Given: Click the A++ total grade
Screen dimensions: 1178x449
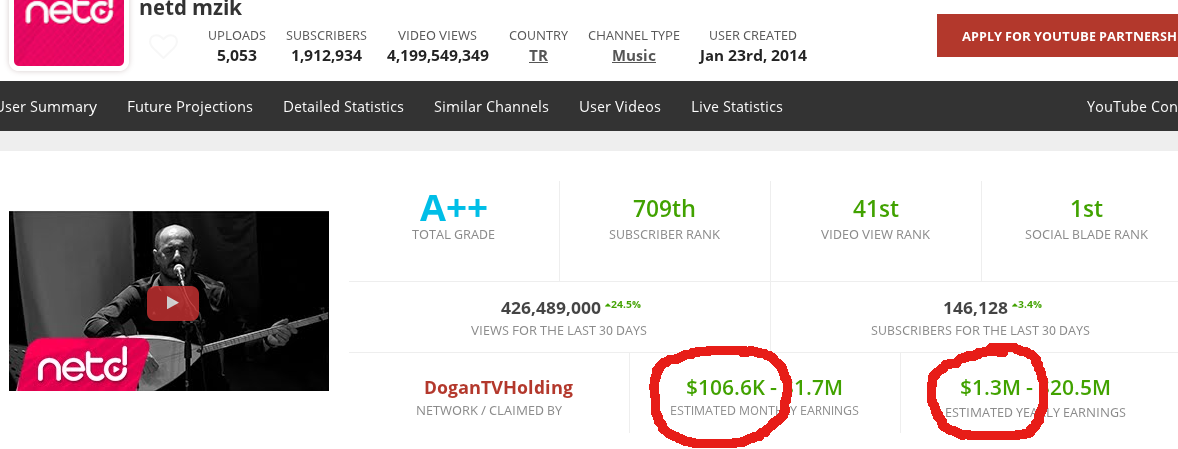Looking at the screenshot, I should tap(454, 208).
